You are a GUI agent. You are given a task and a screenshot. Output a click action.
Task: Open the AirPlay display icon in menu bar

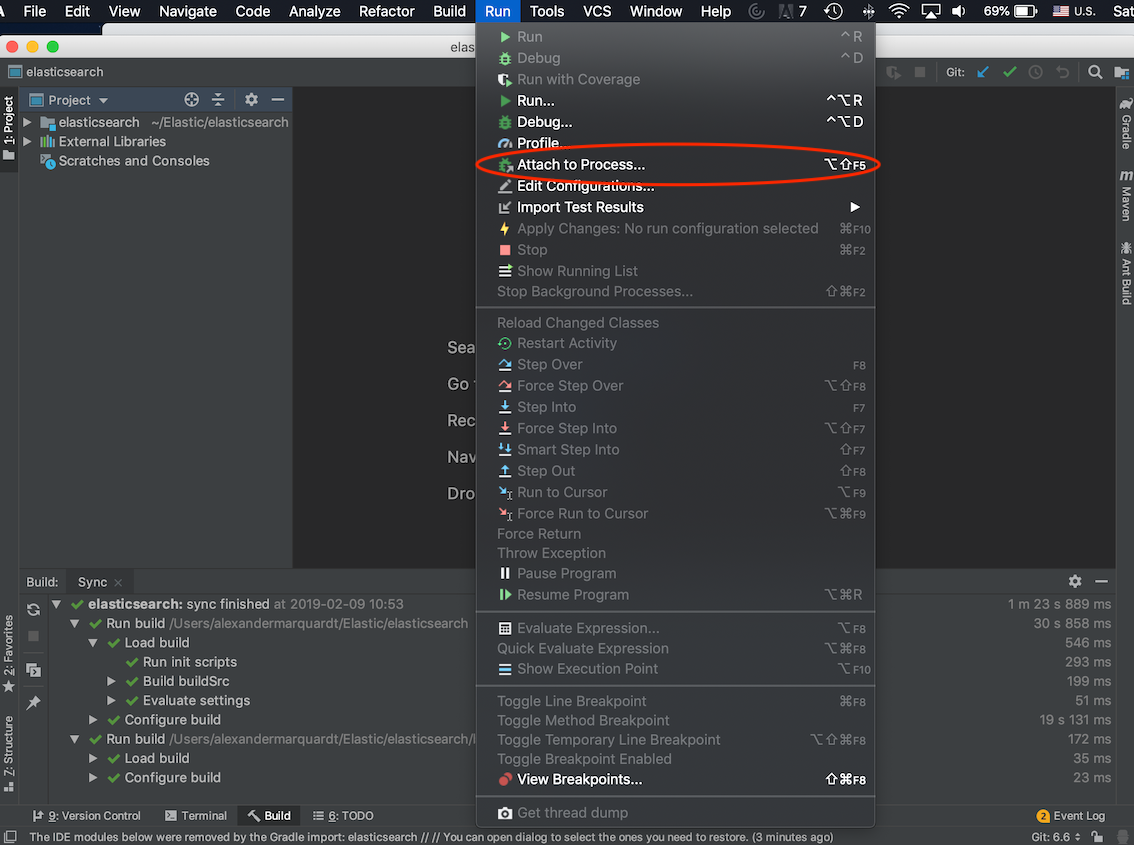930,11
